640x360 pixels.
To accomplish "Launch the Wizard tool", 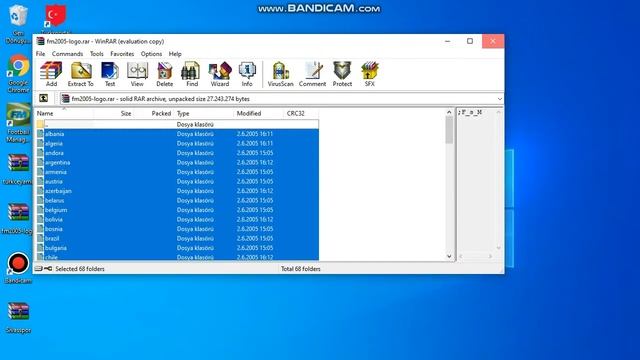I will pyautogui.click(x=220, y=74).
